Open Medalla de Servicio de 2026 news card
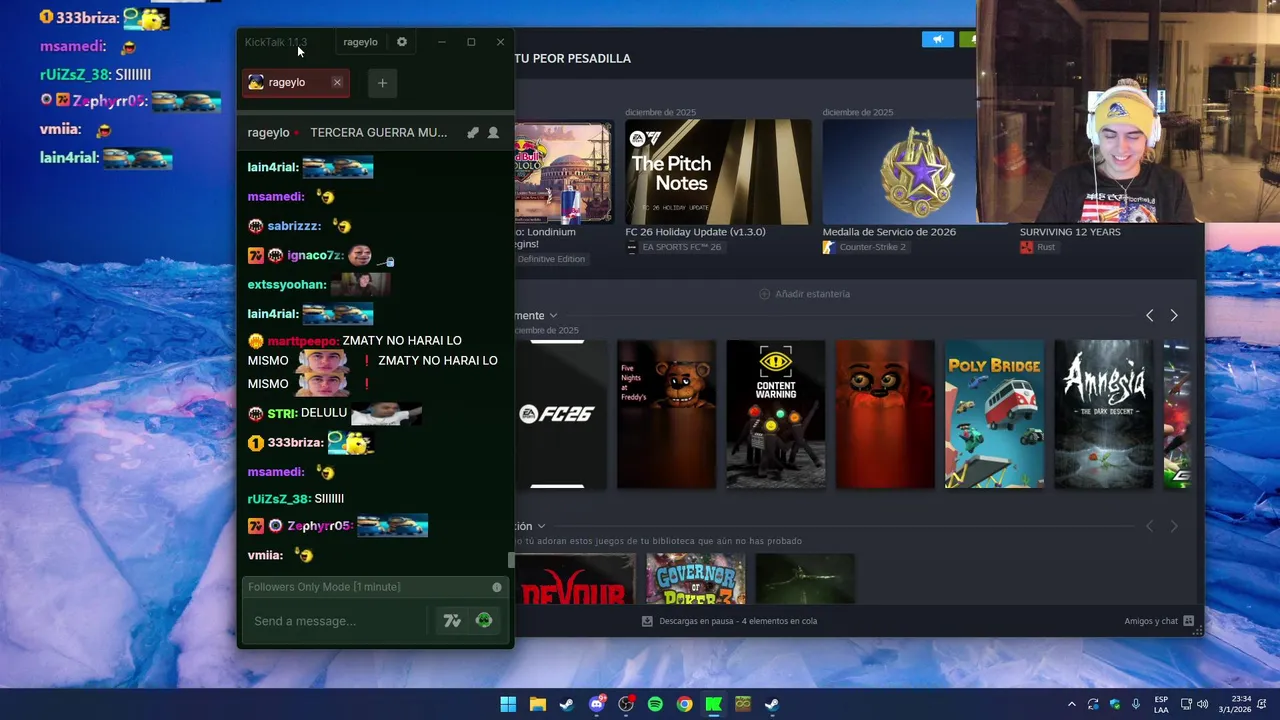Image resolution: width=1280 pixels, height=720 pixels. [900, 172]
